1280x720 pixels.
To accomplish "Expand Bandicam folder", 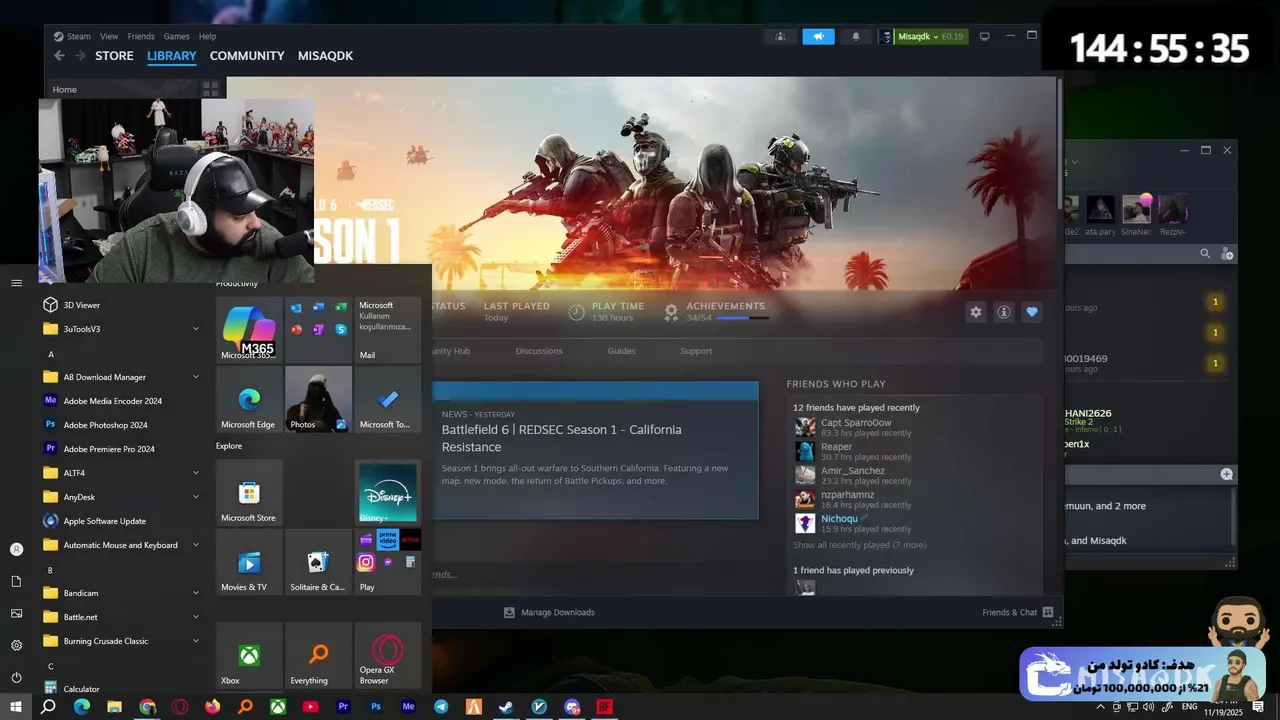I will pyautogui.click(x=121, y=593).
